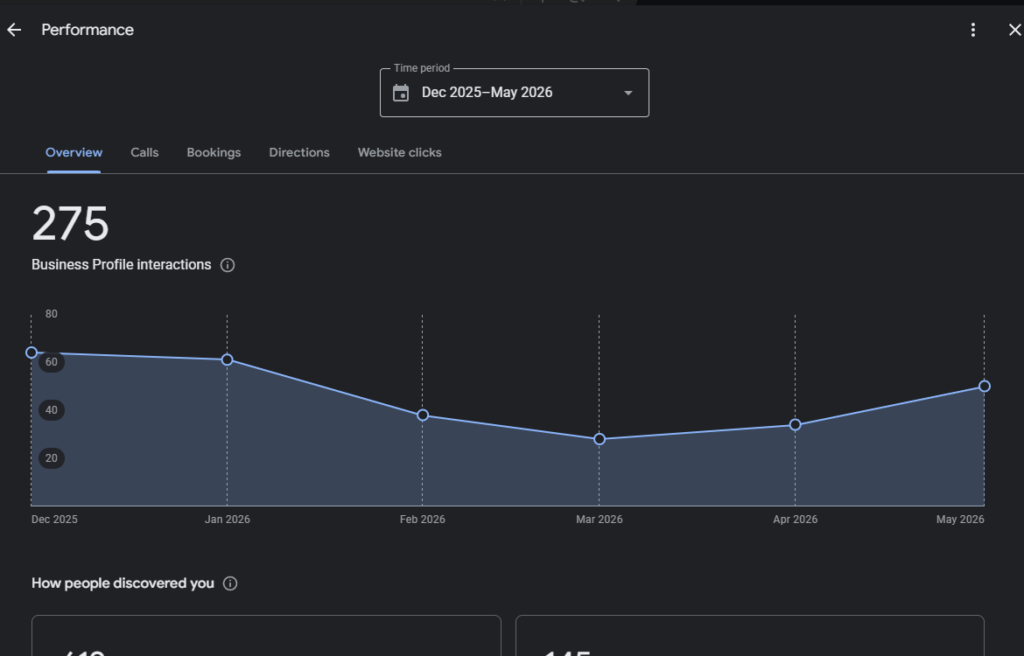Click the Mar 2026 x-axis label

(600, 519)
